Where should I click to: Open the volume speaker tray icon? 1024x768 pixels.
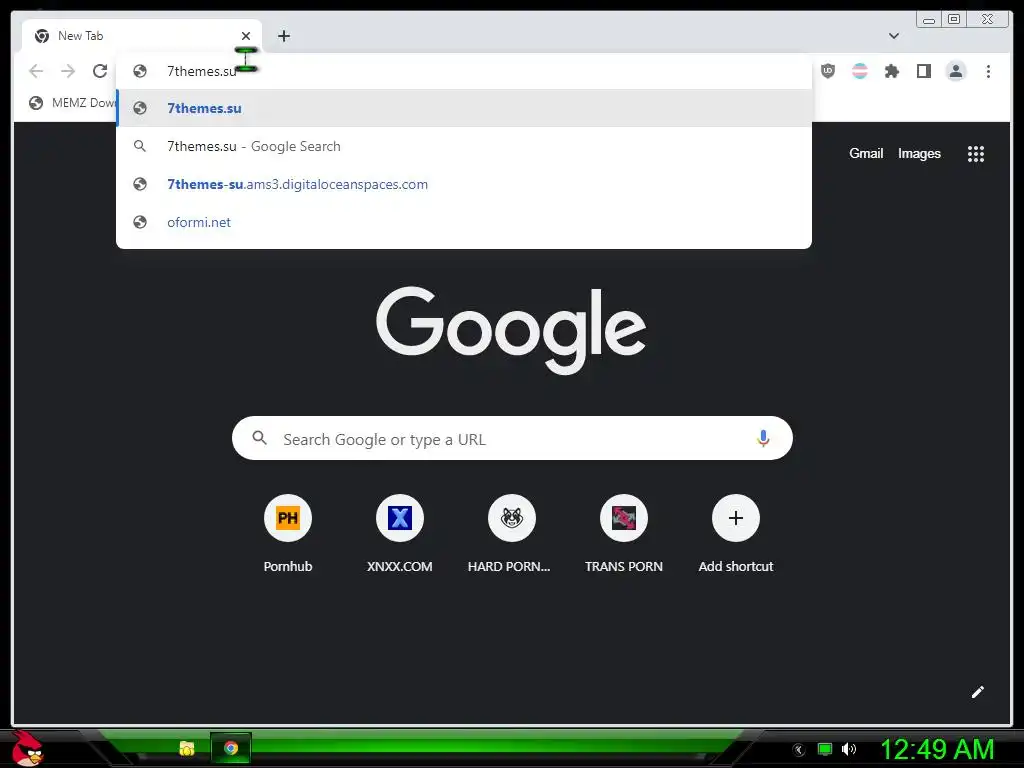click(848, 749)
